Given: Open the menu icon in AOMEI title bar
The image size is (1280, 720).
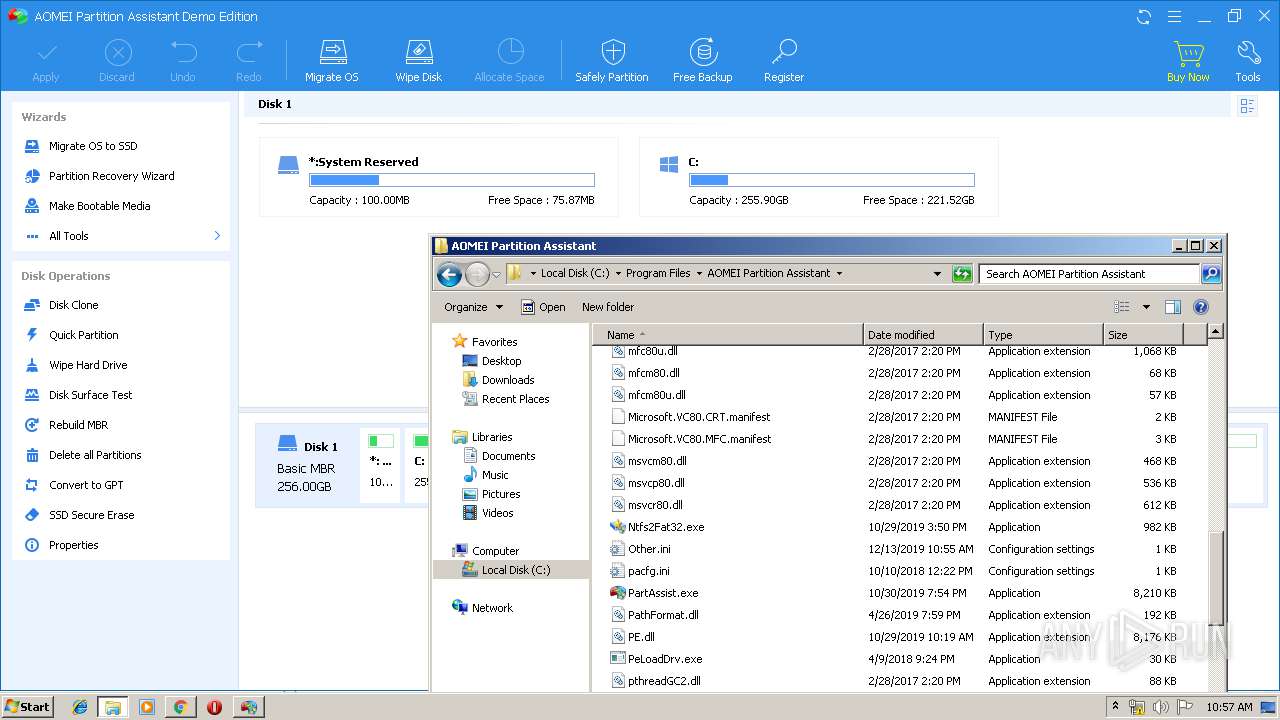Looking at the screenshot, I should click(x=1174, y=16).
